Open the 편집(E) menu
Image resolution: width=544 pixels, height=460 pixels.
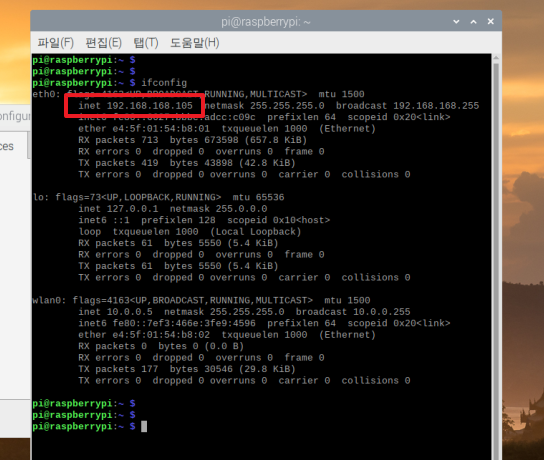[x=103, y=43]
